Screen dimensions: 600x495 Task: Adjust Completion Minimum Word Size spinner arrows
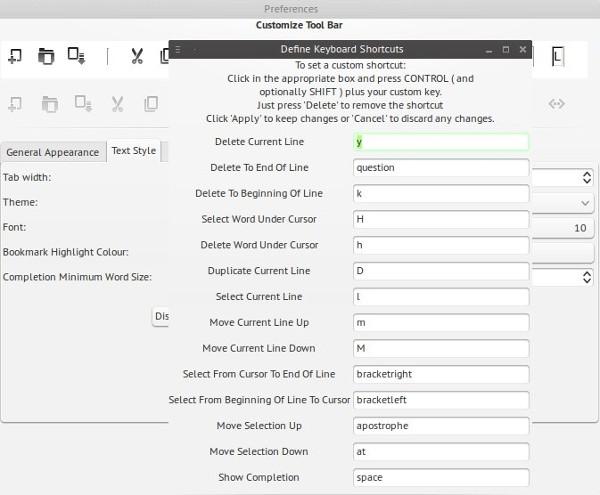[x=587, y=277]
